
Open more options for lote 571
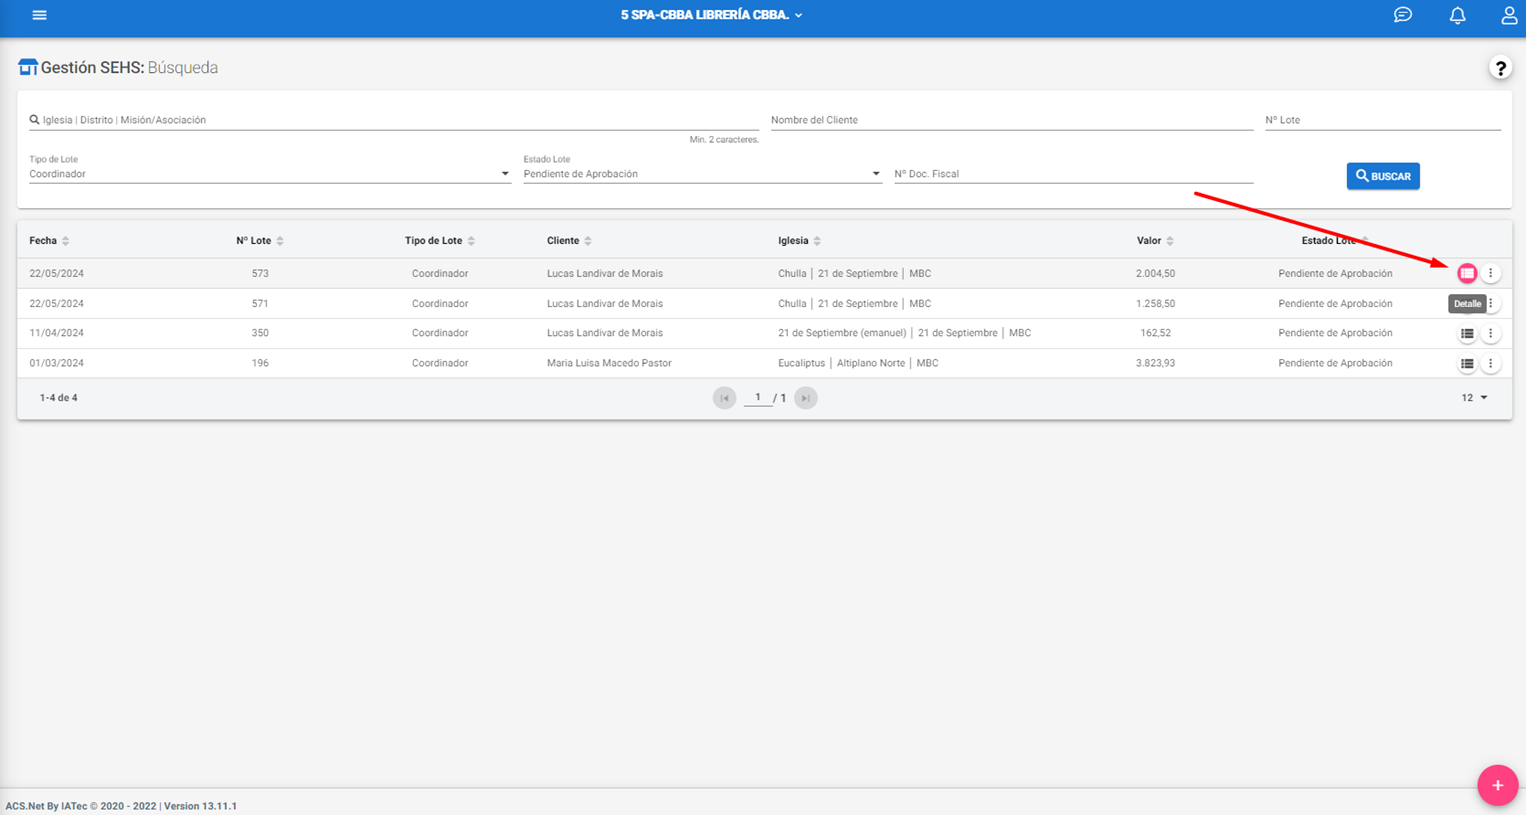click(1491, 303)
